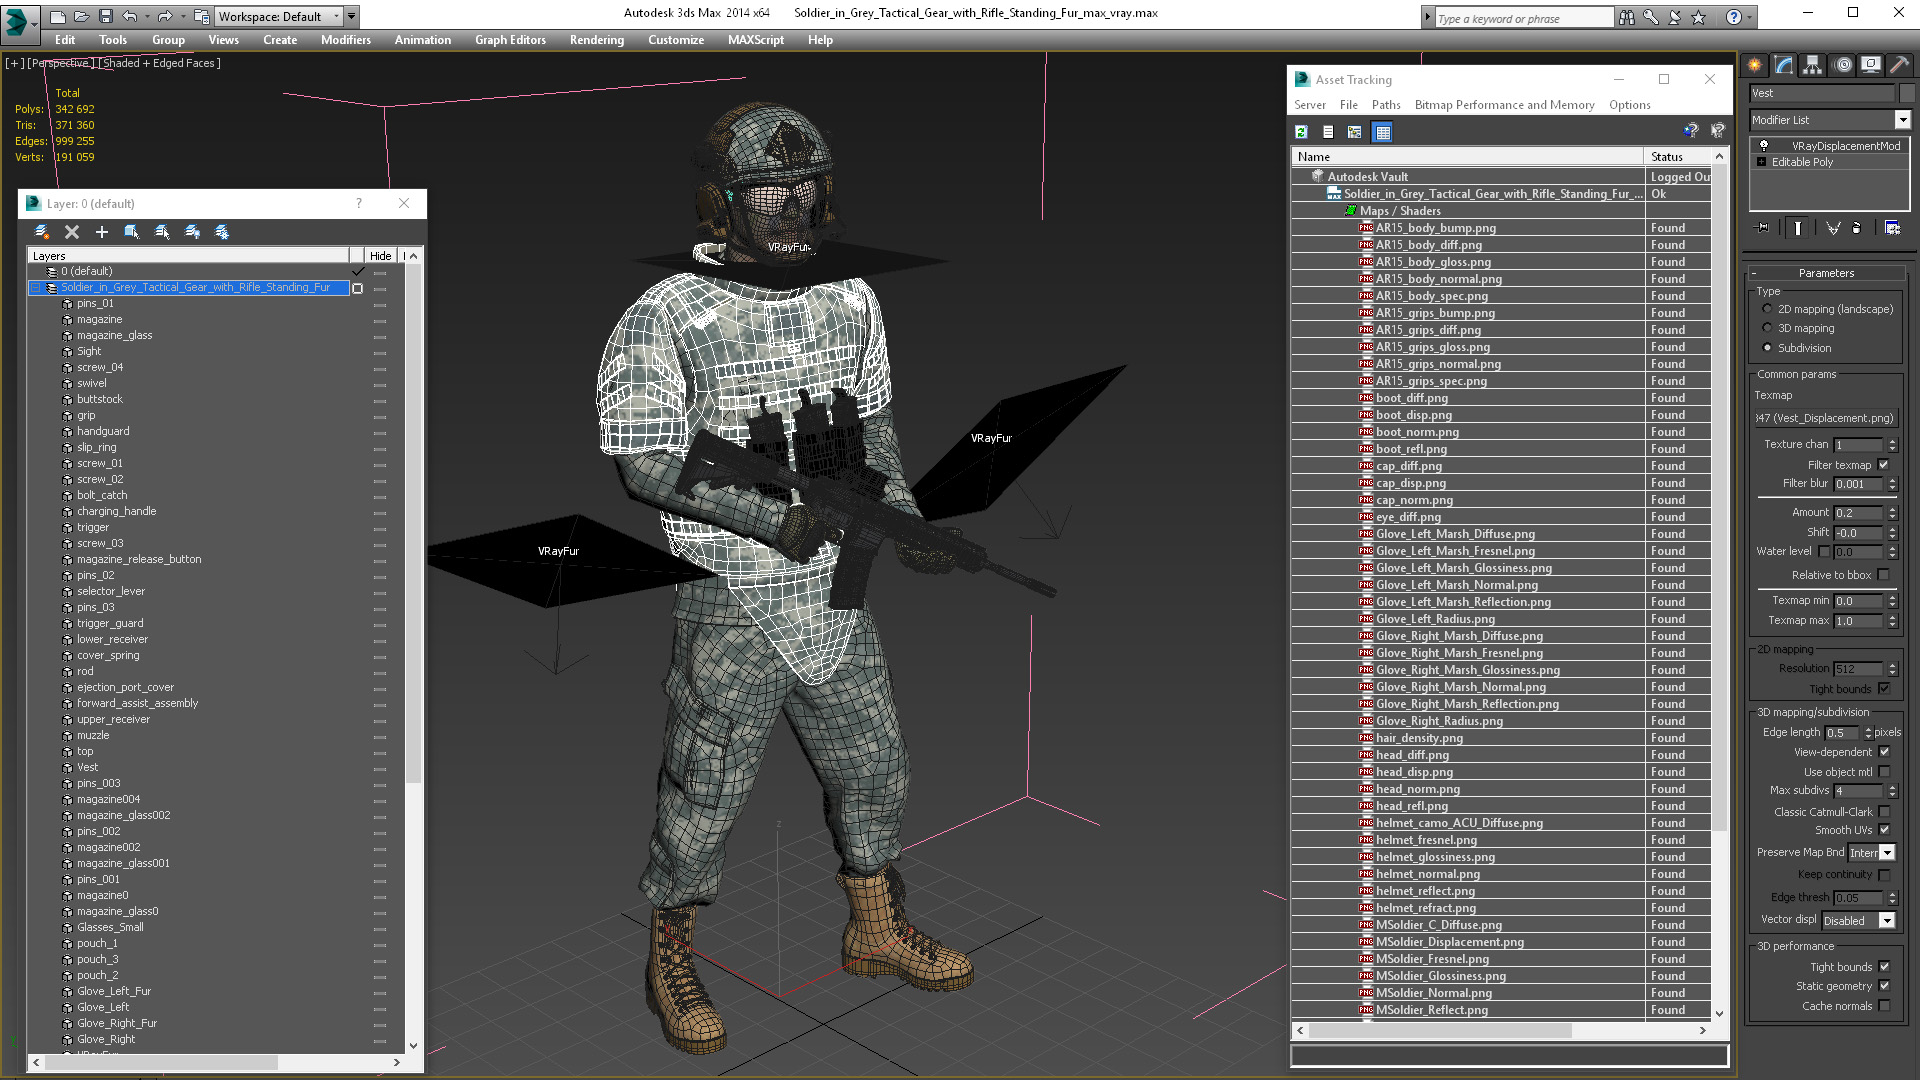1920x1080 pixels.
Task: Click Status column header in Asset Tracking
Action: [x=1678, y=157]
